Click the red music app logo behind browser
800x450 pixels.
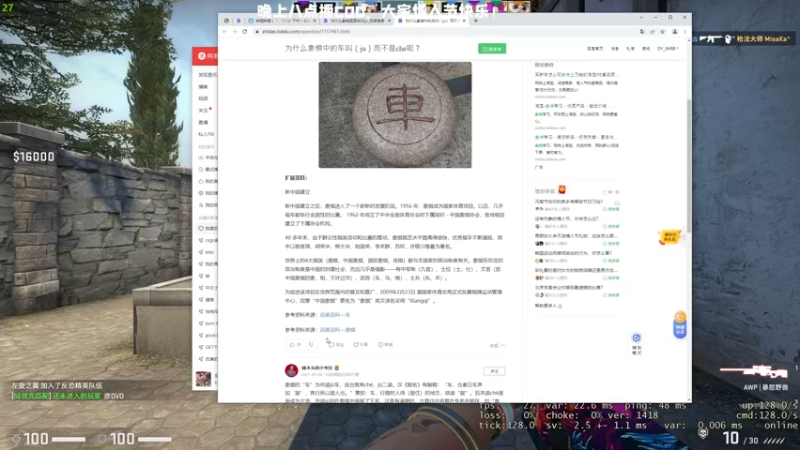point(202,56)
